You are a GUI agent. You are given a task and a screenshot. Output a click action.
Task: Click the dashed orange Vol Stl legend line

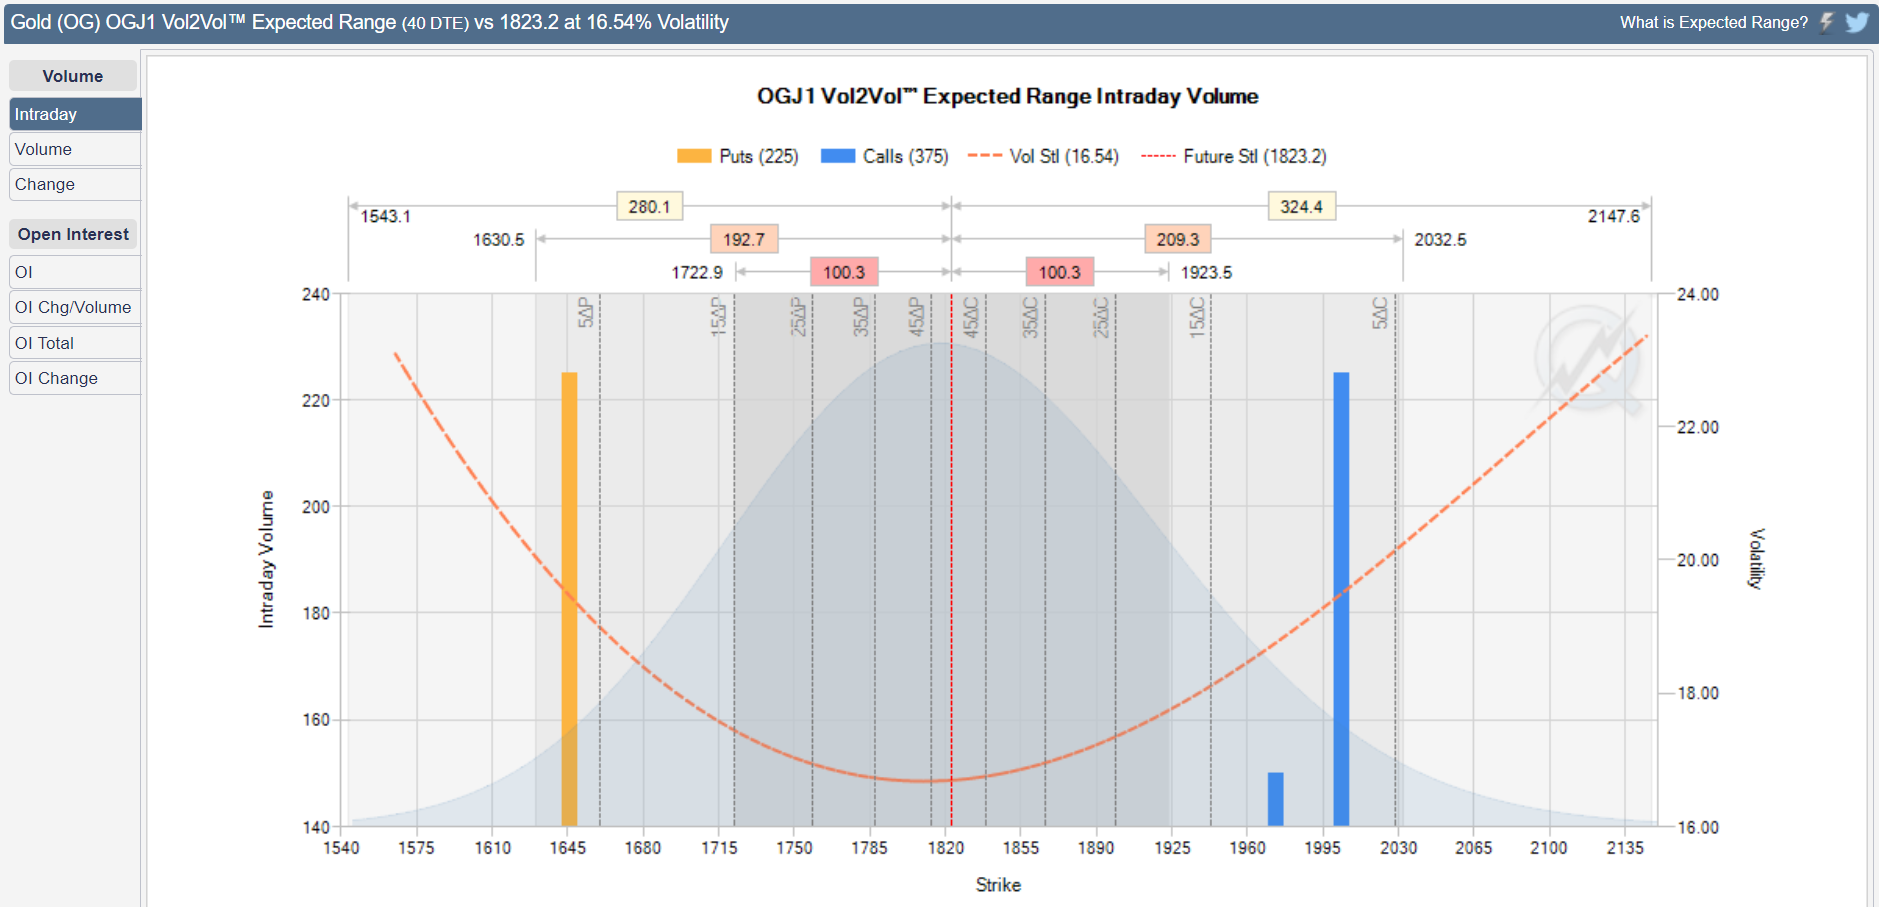pyautogui.click(x=985, y=156)
